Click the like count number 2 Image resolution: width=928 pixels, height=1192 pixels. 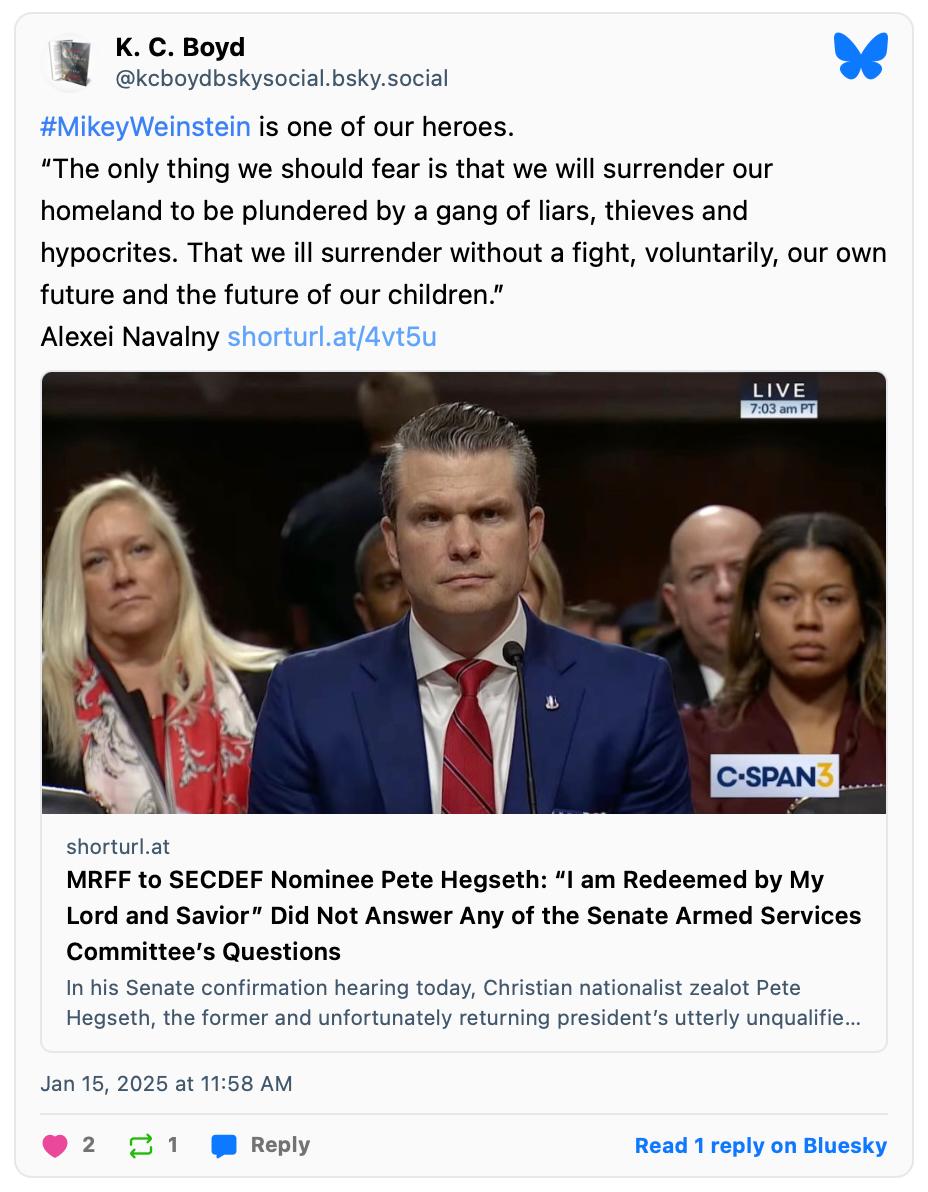(x=89, y=1145)
